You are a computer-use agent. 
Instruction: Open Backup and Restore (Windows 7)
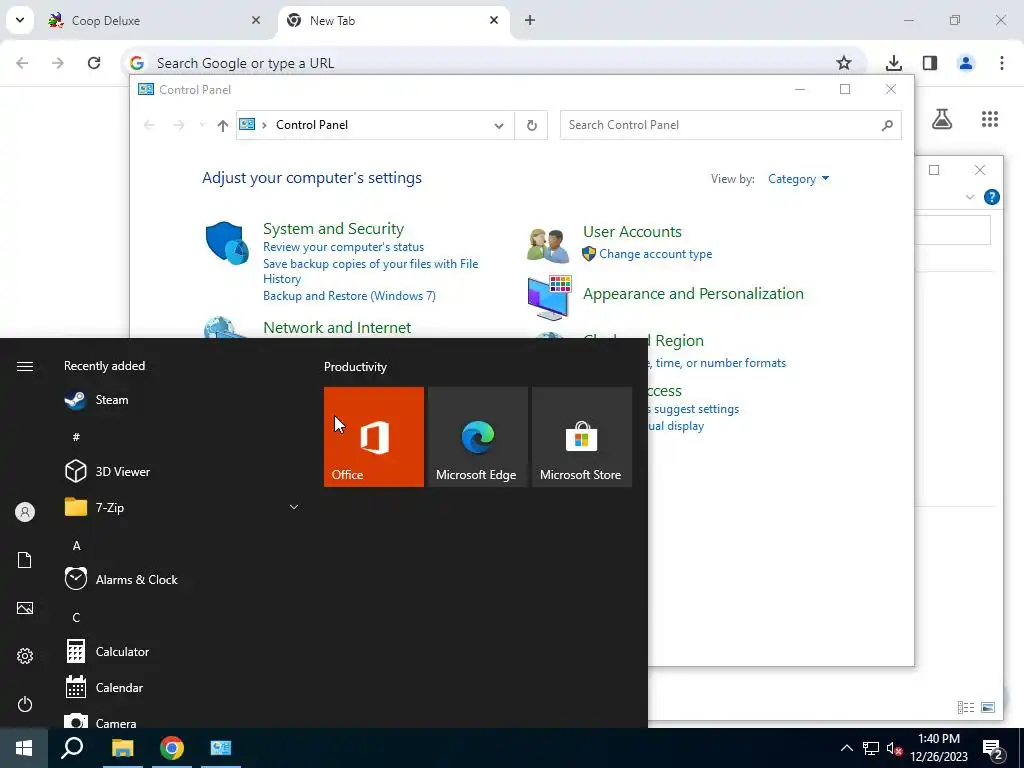tap(349, 296)
